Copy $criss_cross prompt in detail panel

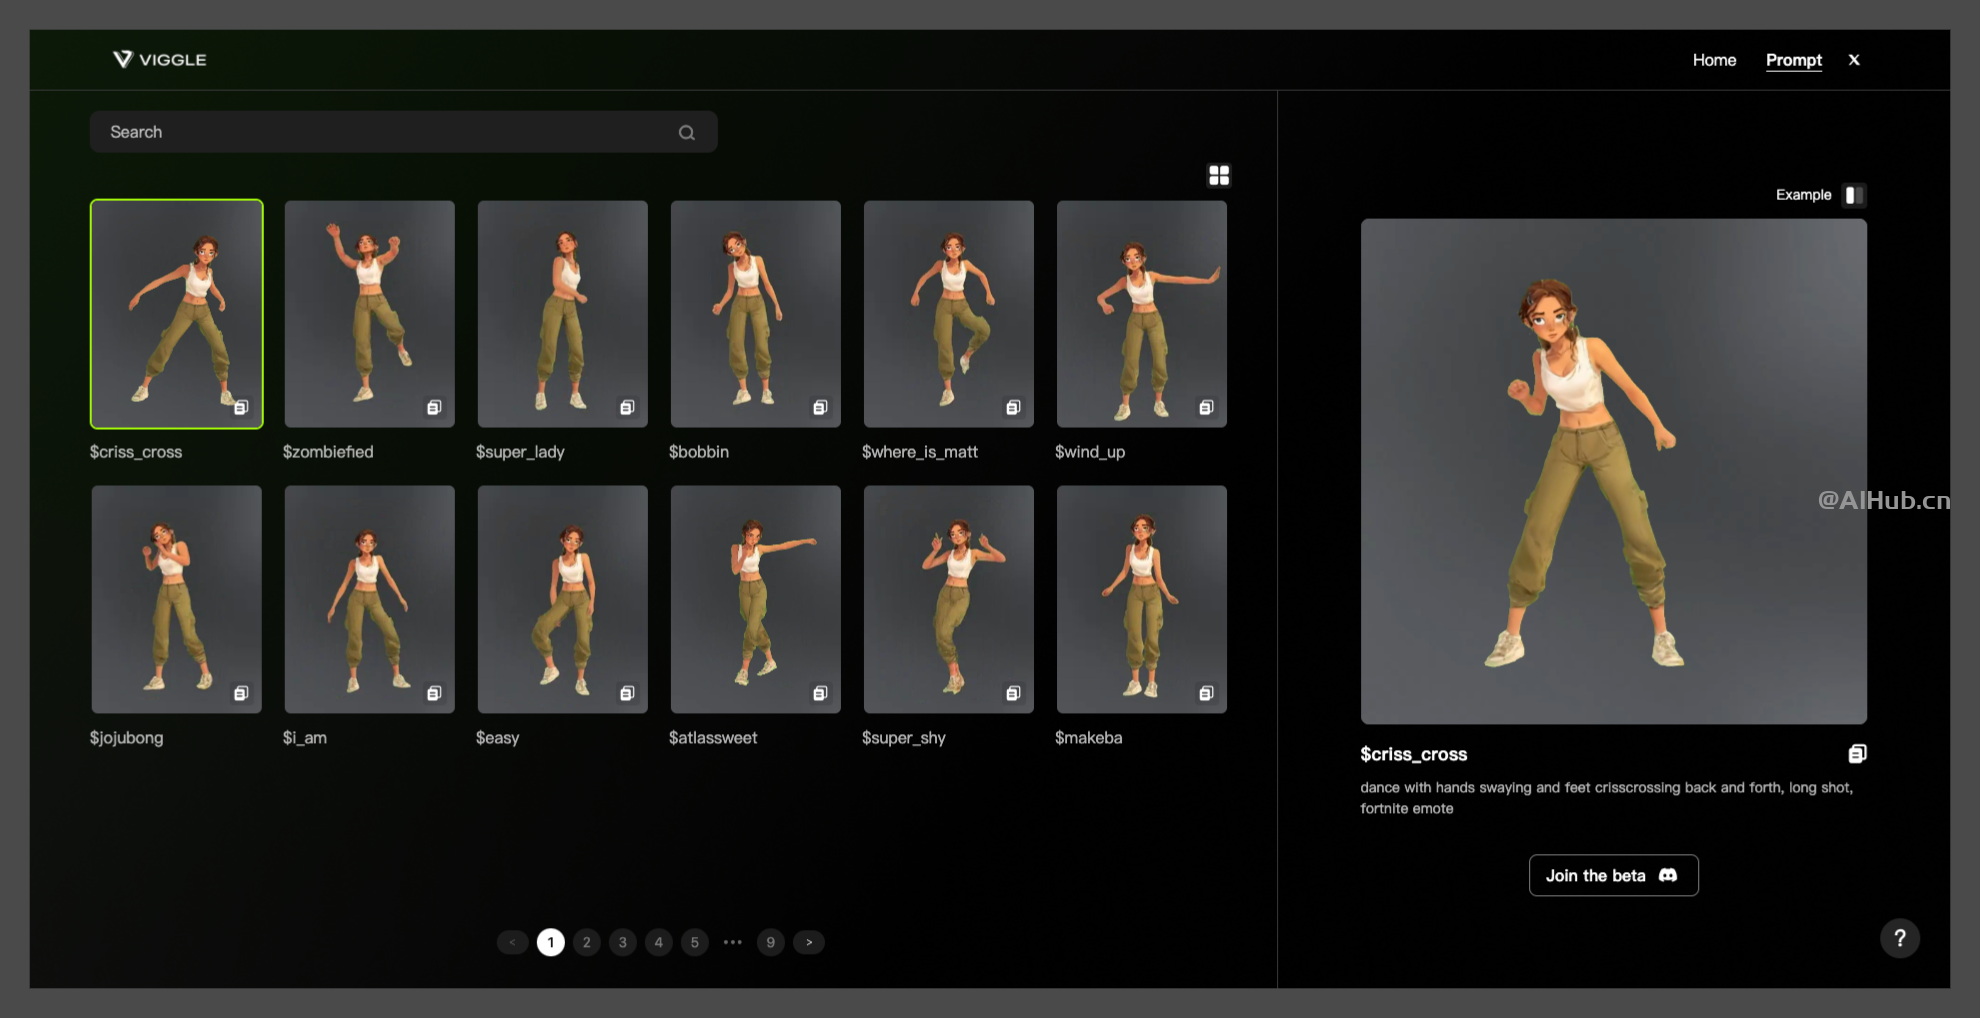1857,754
